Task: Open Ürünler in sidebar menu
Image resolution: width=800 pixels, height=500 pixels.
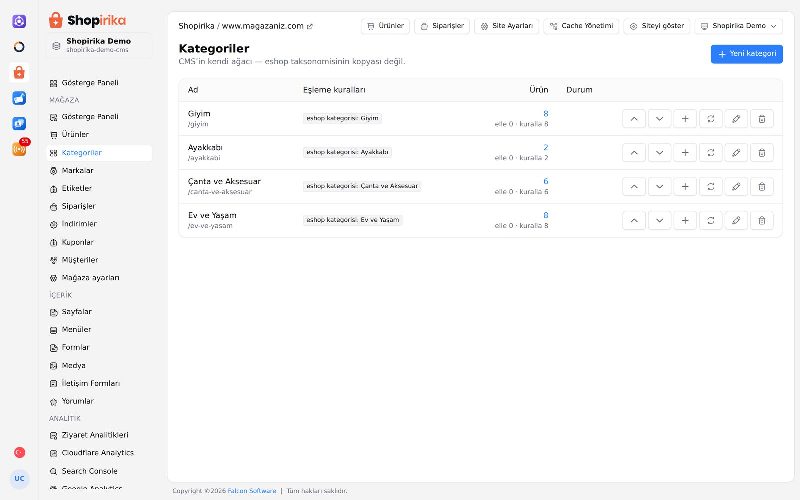Action: (98, 135)
